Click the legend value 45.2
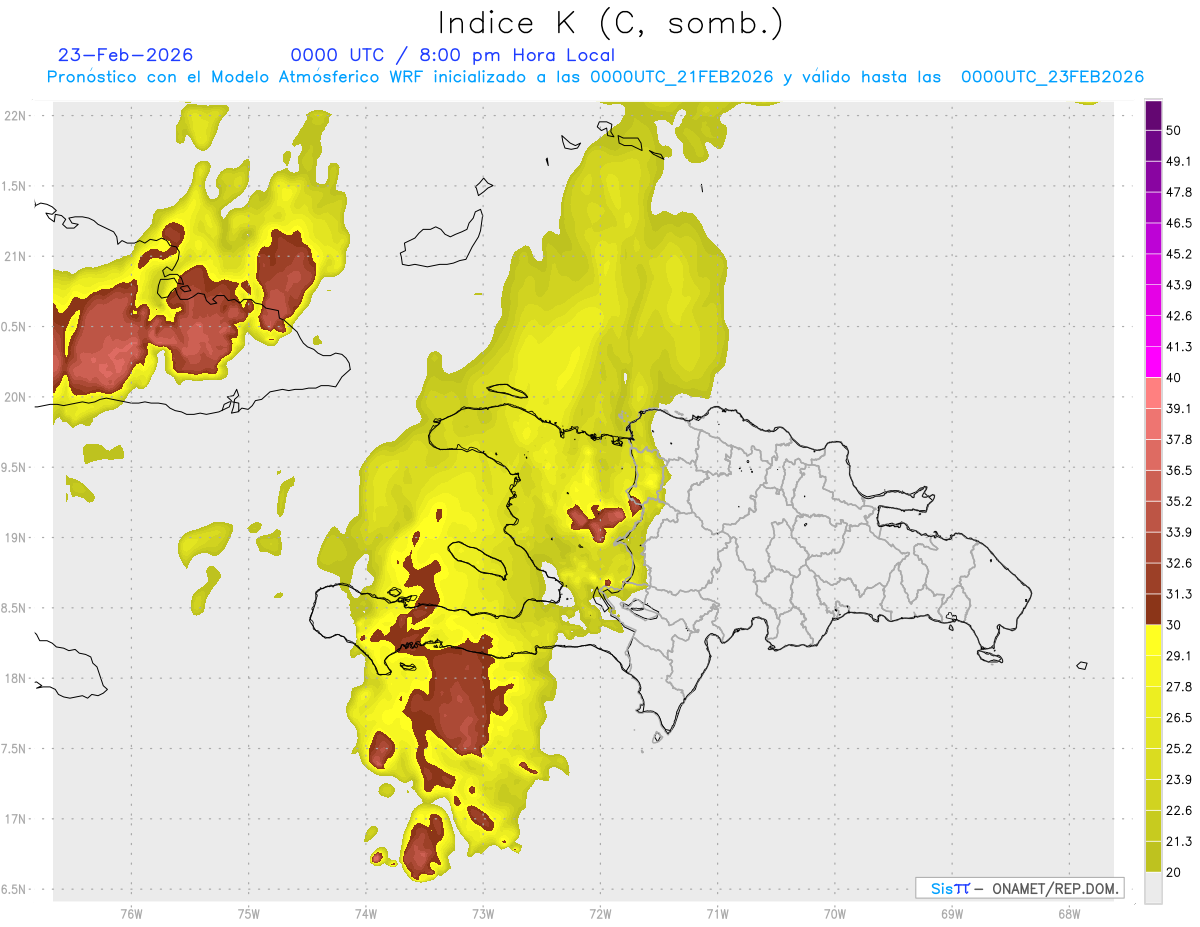The width and height of the screenshot is (1200, 927). pos(1179,254)
